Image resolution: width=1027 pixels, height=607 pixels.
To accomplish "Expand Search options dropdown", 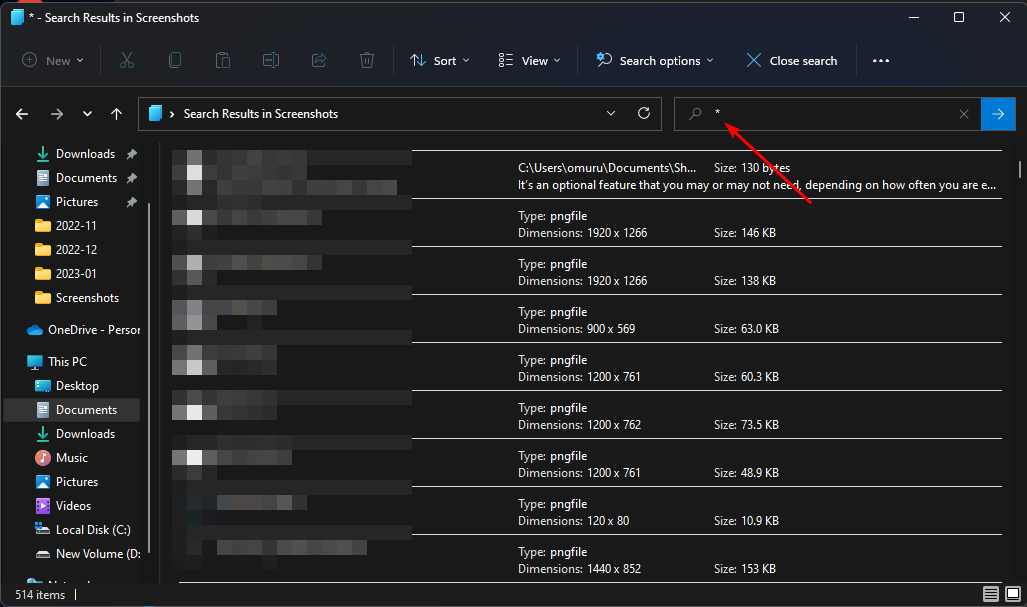I will point(655,61).
